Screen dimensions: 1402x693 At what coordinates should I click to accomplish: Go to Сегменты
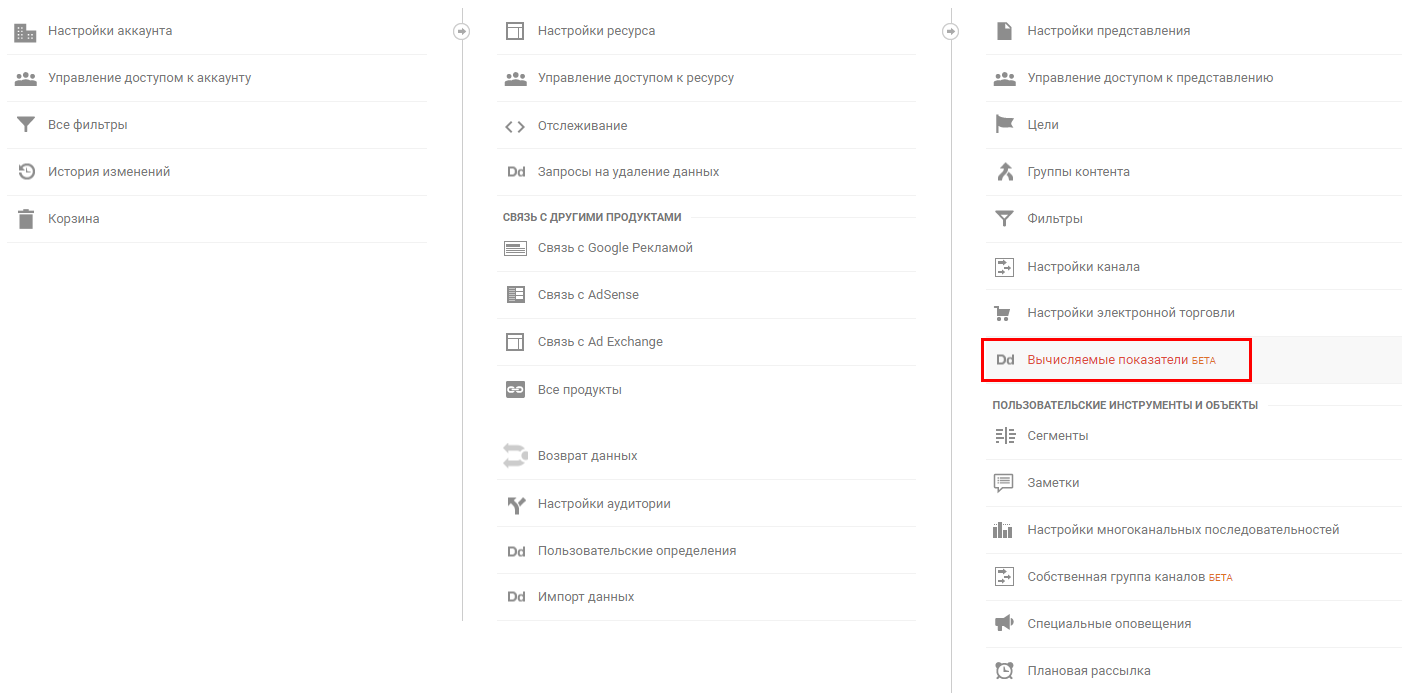coord(1057,436)
